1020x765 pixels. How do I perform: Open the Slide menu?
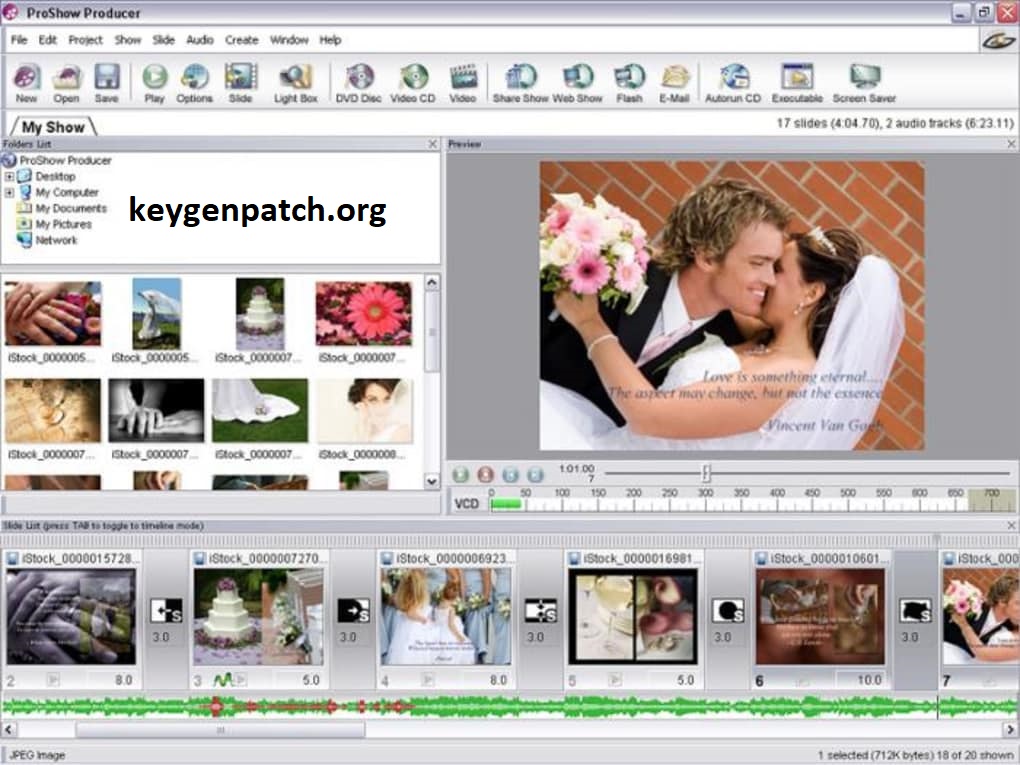click(x=163, y=40)
